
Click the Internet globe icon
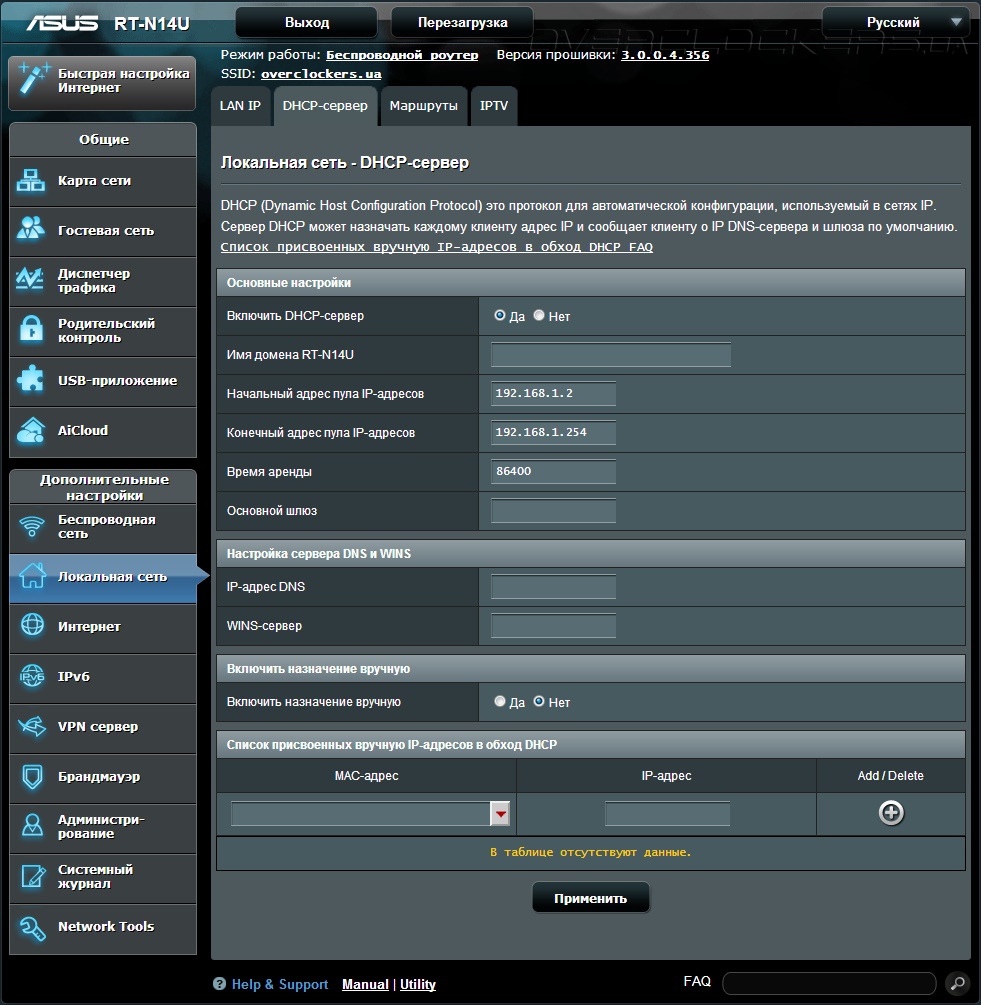(x=32, y=625)
